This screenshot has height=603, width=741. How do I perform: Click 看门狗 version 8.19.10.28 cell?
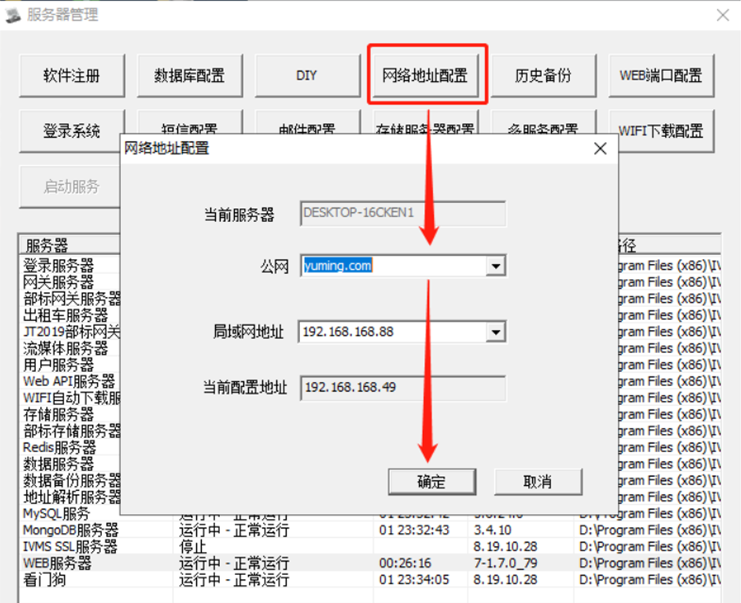coord(505,580)
